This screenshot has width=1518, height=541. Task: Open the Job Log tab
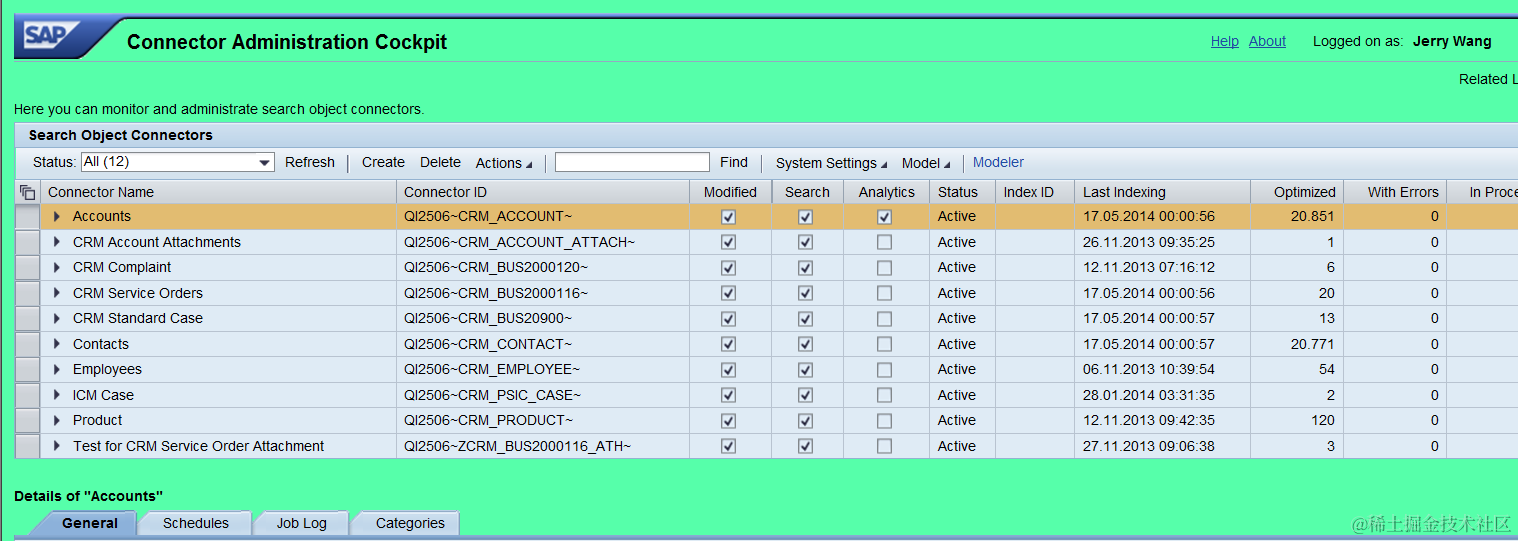click(302, 523)
